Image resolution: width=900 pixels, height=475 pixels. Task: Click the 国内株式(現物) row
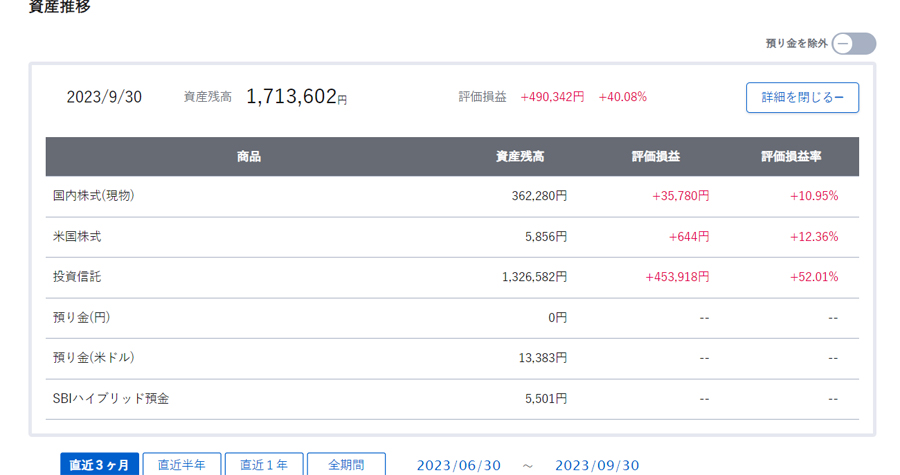(452, 196)
